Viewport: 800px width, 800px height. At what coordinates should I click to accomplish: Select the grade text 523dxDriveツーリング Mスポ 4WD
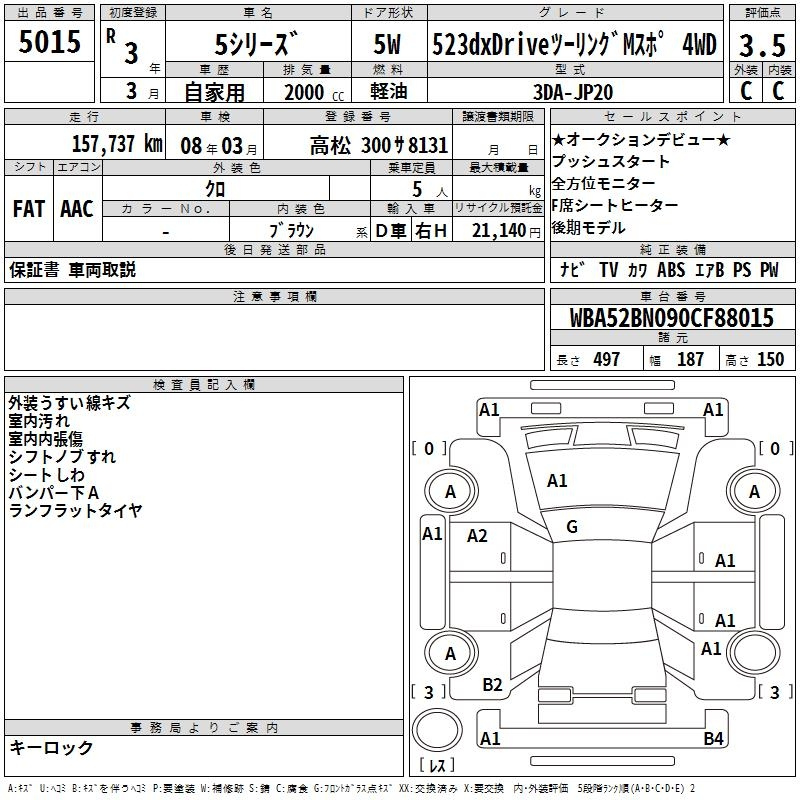point(574,44)
